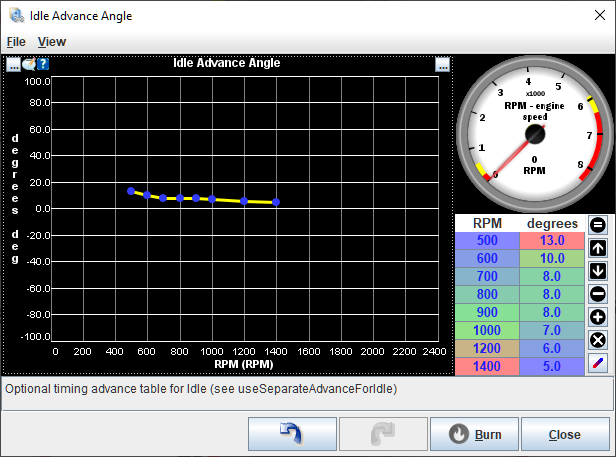Click the plus increase-value button
The image size is (616, 457).
pos(597,317)
